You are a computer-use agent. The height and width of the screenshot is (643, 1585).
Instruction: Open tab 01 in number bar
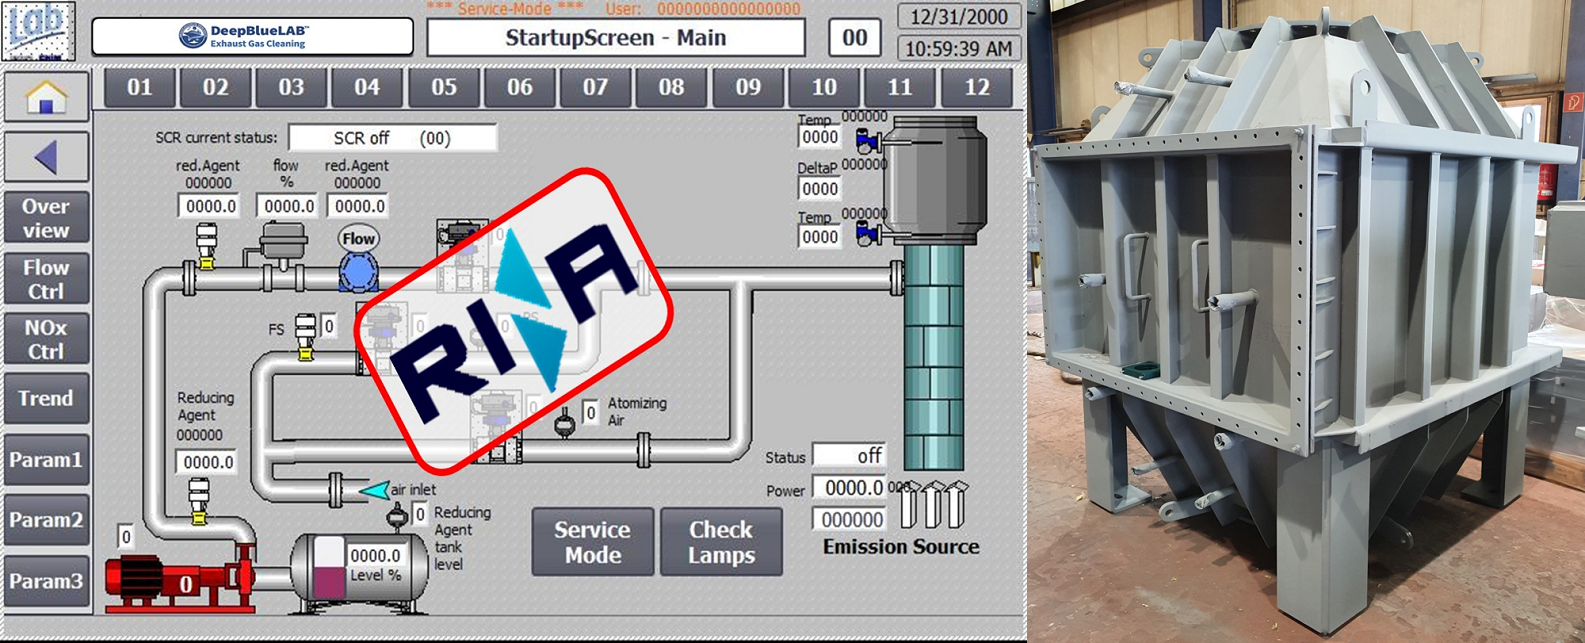[140, 88]
